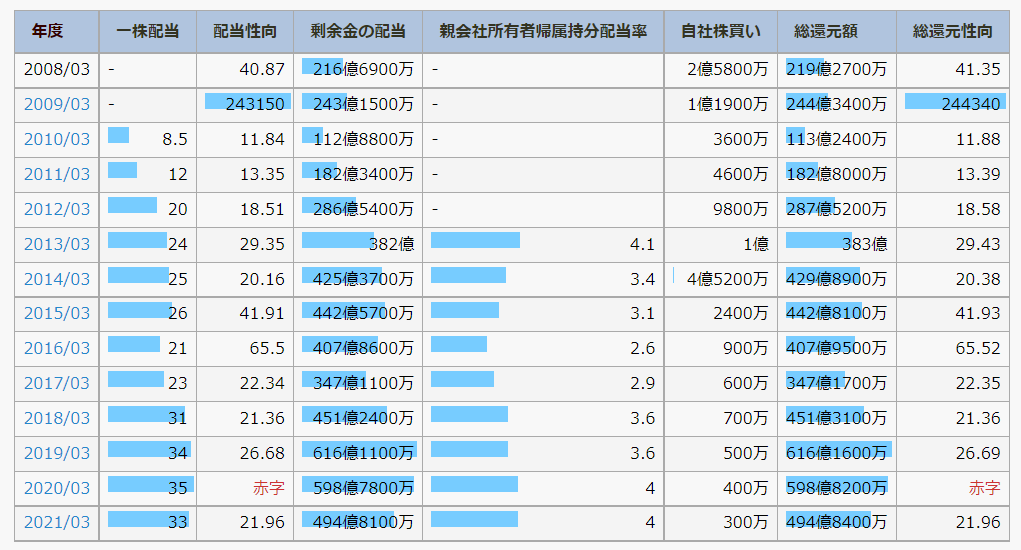Select the 383億 total return cell
The width and height of the screenshot is (1021, 550).
point(837,244)
